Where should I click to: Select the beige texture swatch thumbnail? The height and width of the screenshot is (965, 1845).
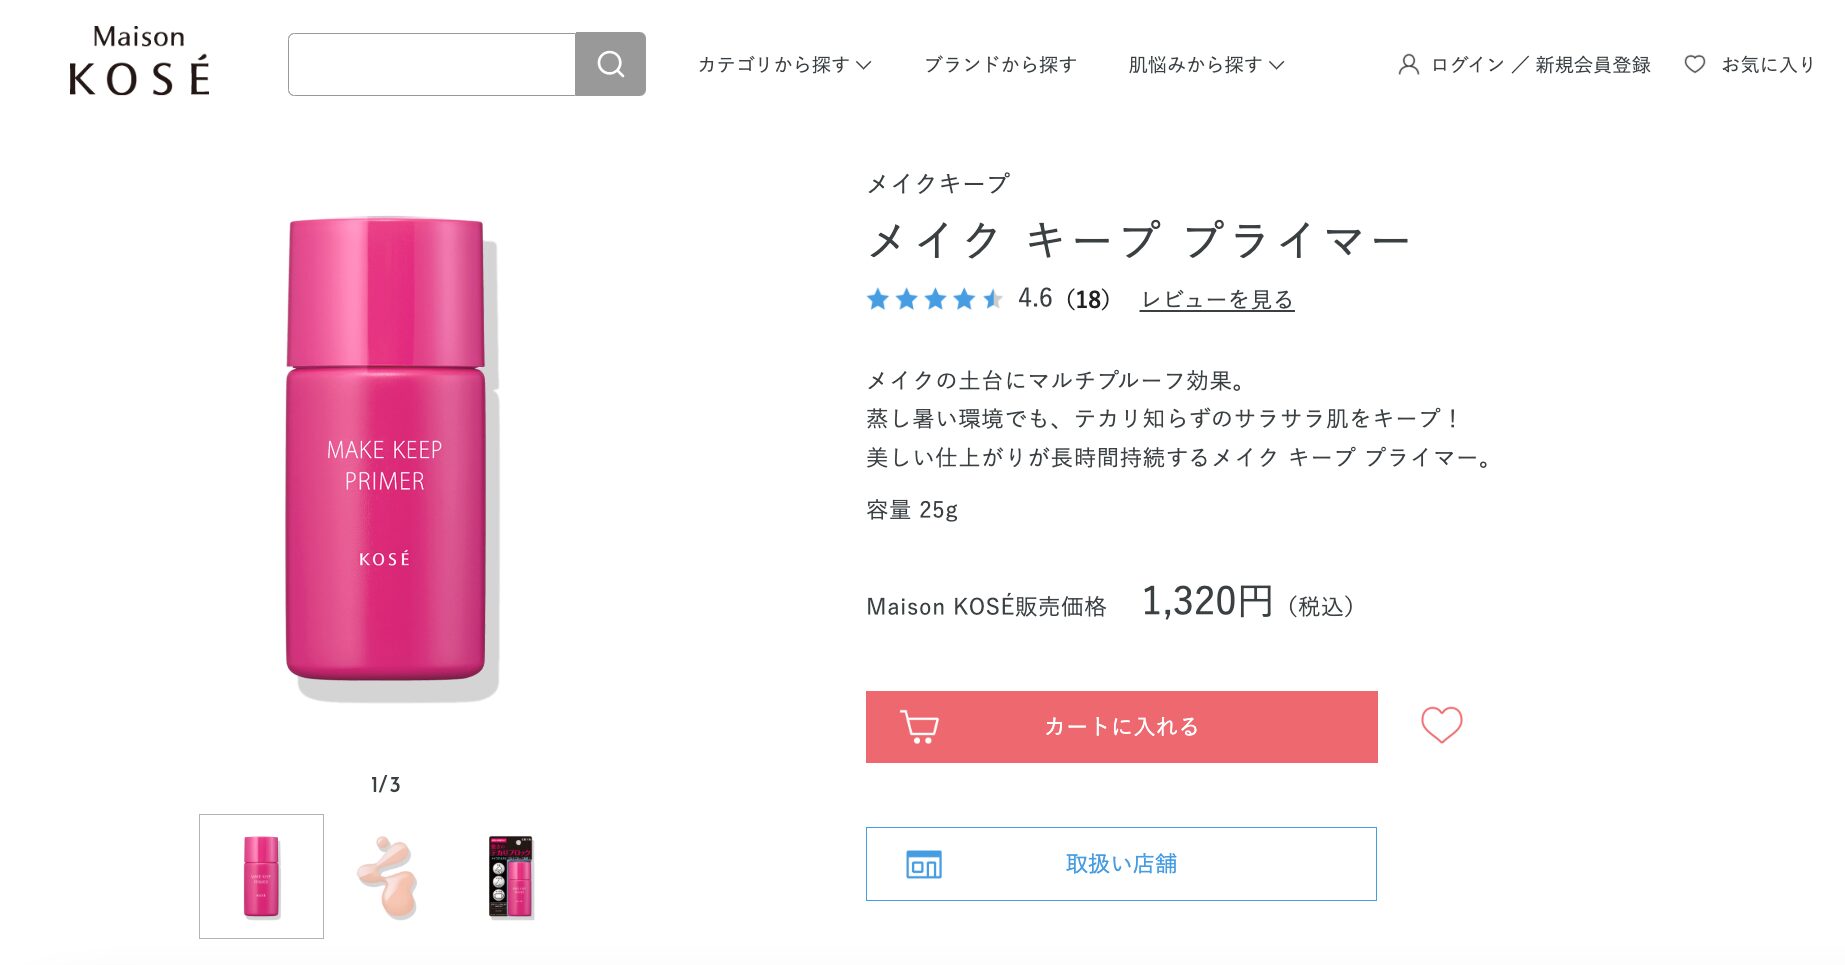387,876
